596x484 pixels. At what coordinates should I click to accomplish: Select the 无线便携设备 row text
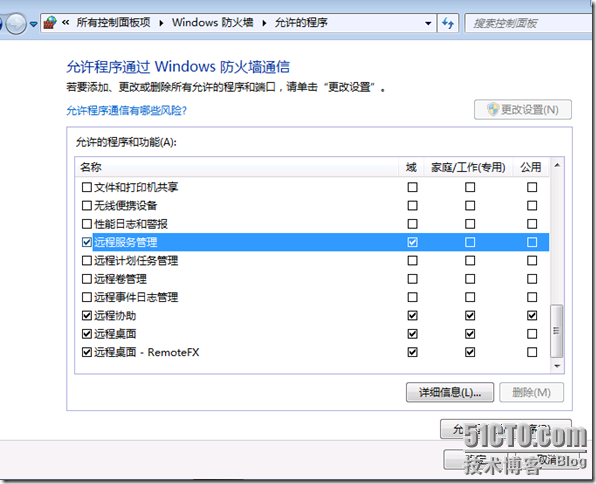pyautogui.click(x=126, y=206)
